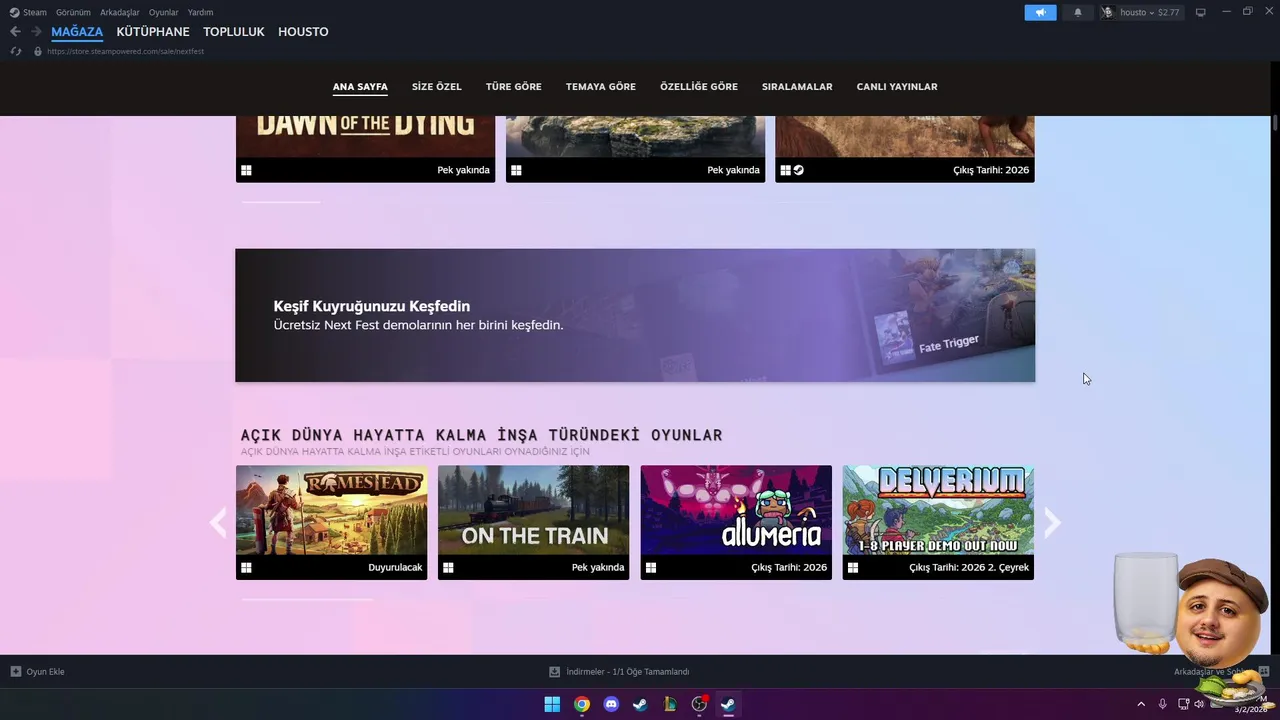
Task: Open the Oyunlar menu
Action: 164,12
